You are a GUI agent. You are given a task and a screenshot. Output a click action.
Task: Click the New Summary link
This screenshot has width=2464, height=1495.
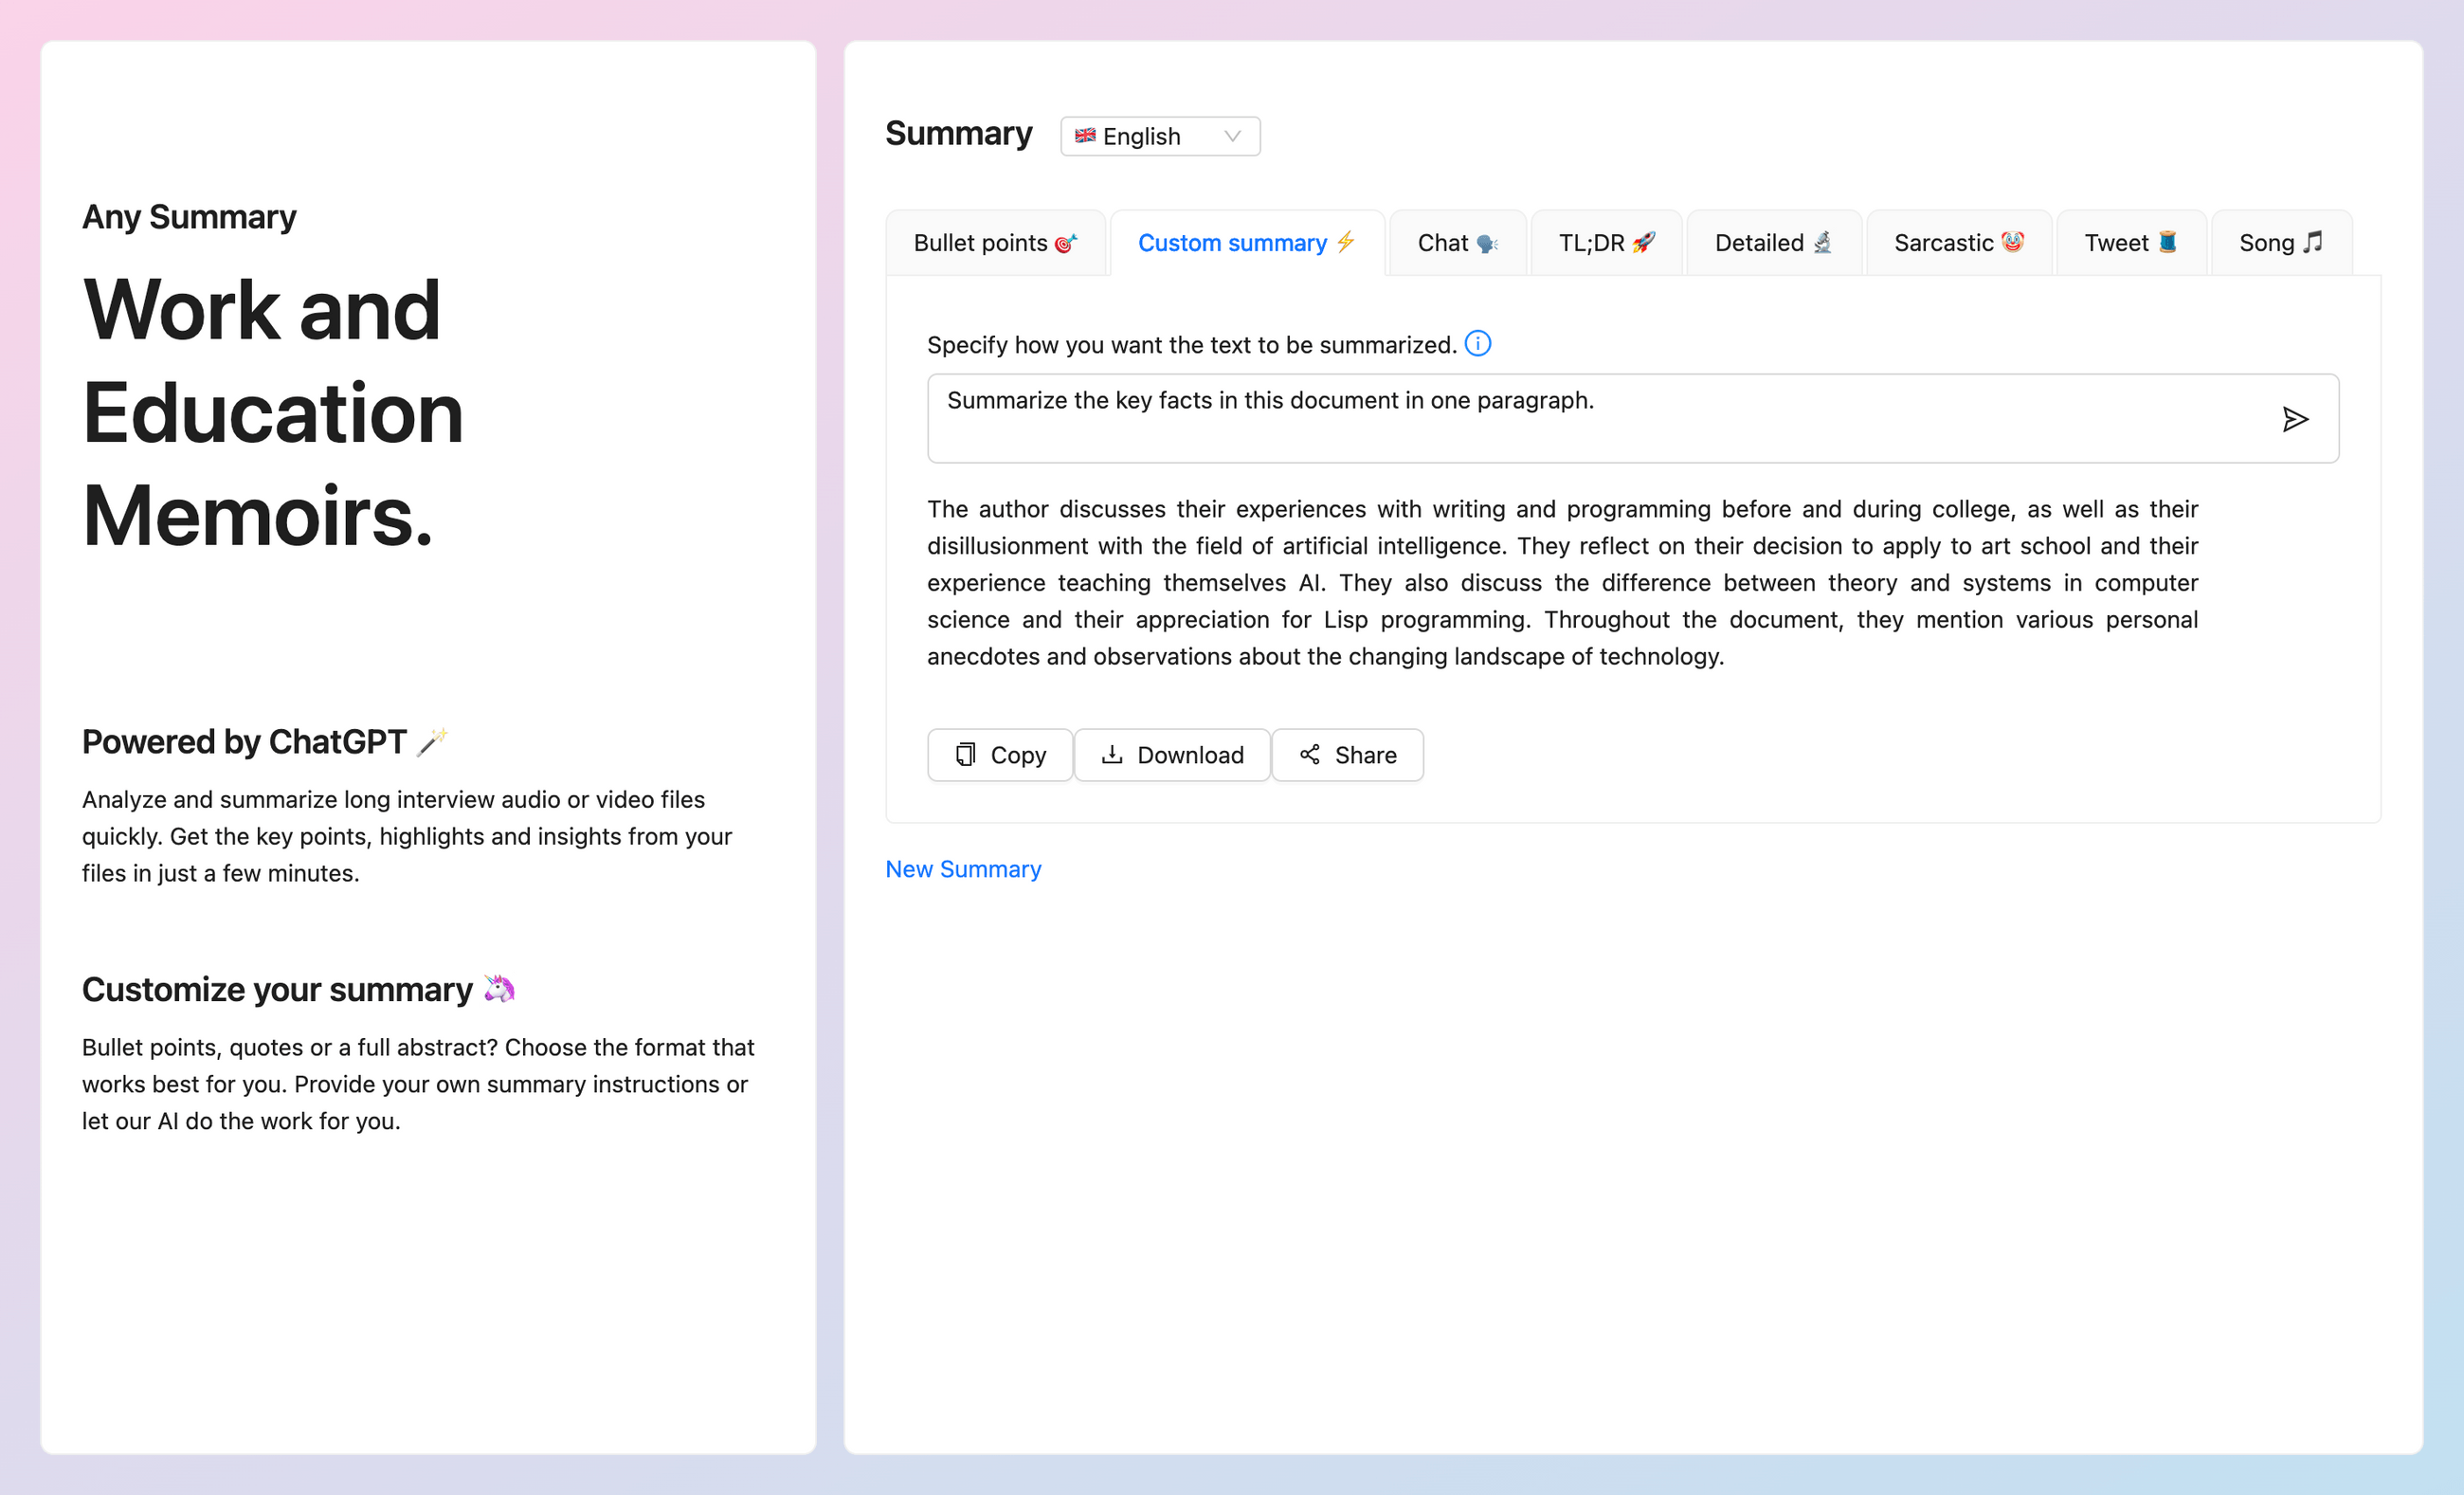962,868
